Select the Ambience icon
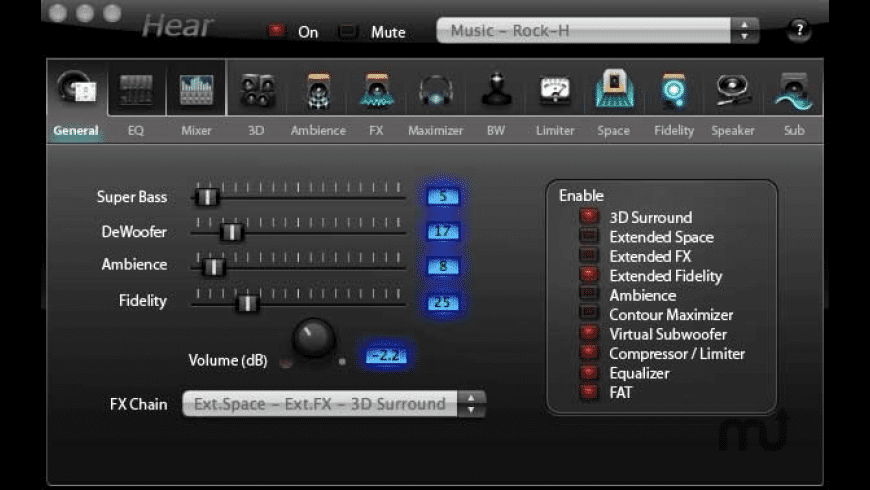Viewport: 870px width, 490px height. pyautogui.click(x=318, y=90)
